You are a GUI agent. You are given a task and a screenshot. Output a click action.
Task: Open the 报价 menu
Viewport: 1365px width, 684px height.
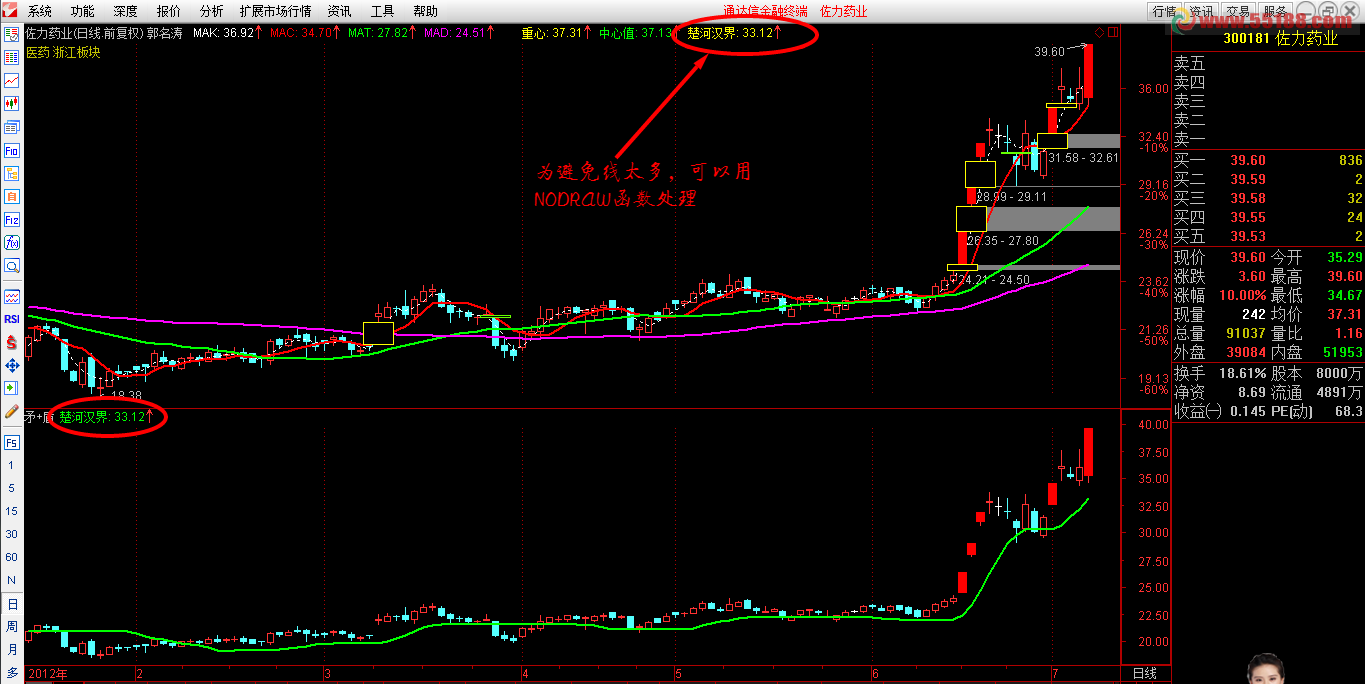tap(169, 12)
